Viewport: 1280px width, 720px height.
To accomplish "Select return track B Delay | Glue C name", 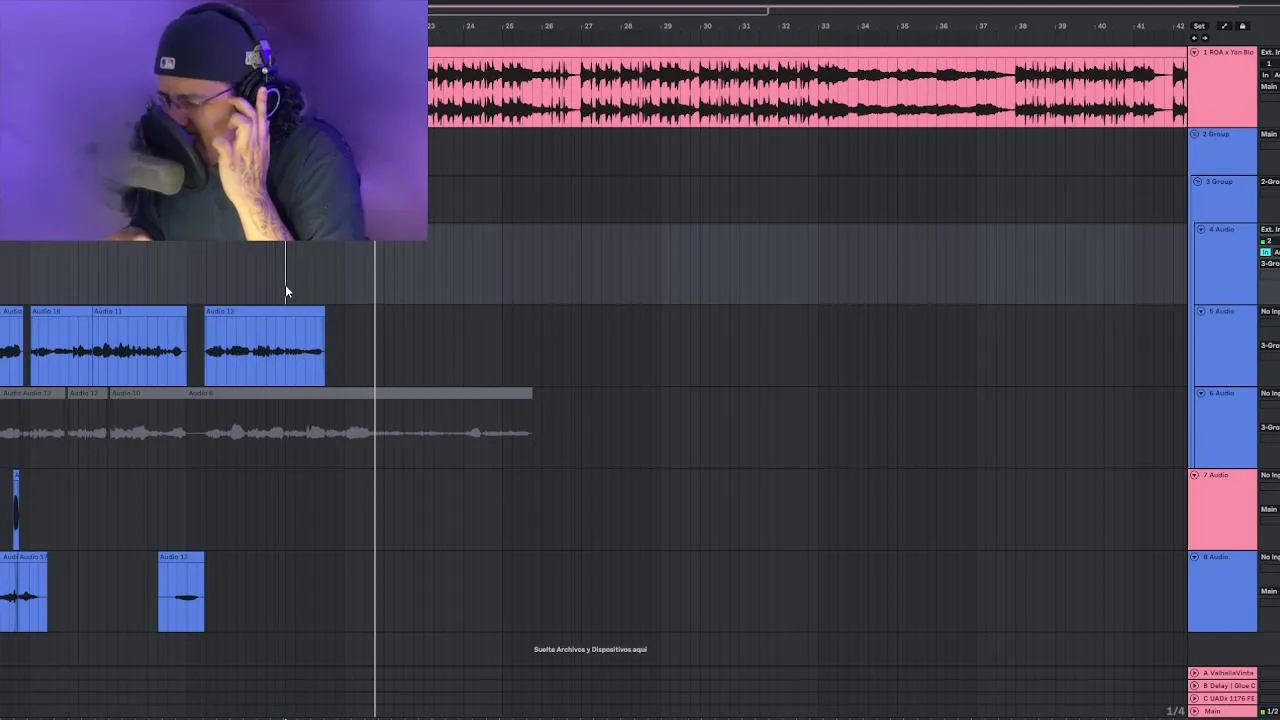I will (1228, 686).
